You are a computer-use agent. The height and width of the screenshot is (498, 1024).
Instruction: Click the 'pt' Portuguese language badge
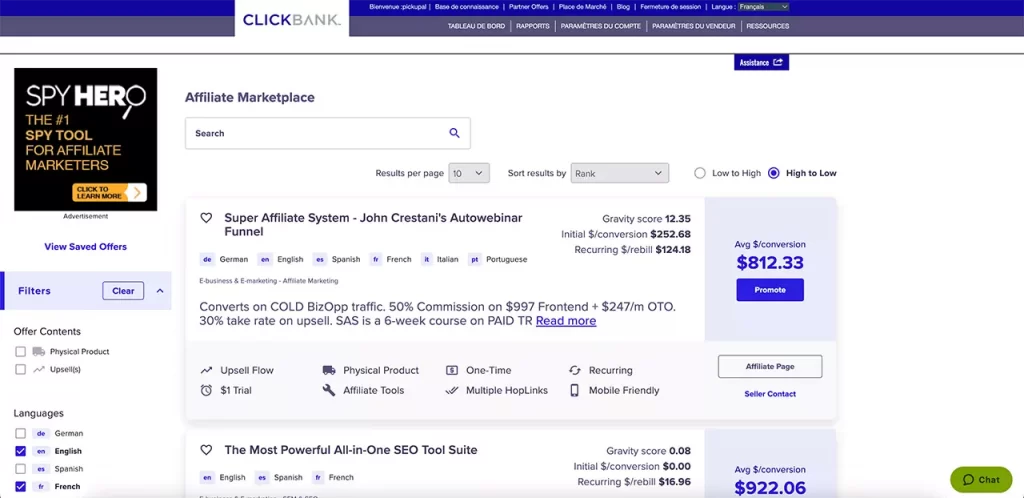click(x=475, y=259)
